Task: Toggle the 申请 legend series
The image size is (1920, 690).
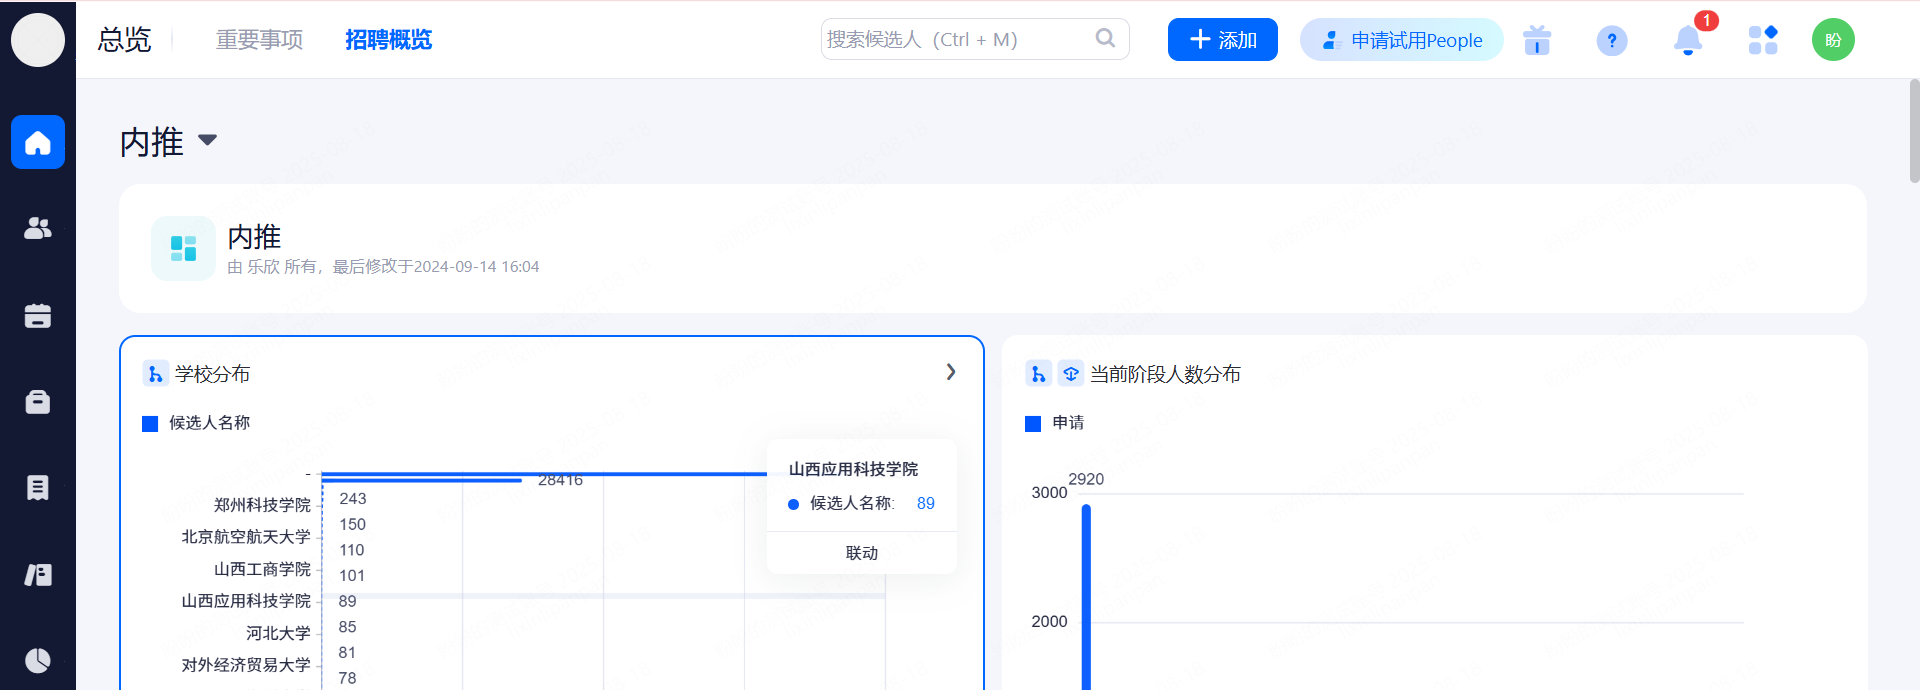Action: (1056, 423)
